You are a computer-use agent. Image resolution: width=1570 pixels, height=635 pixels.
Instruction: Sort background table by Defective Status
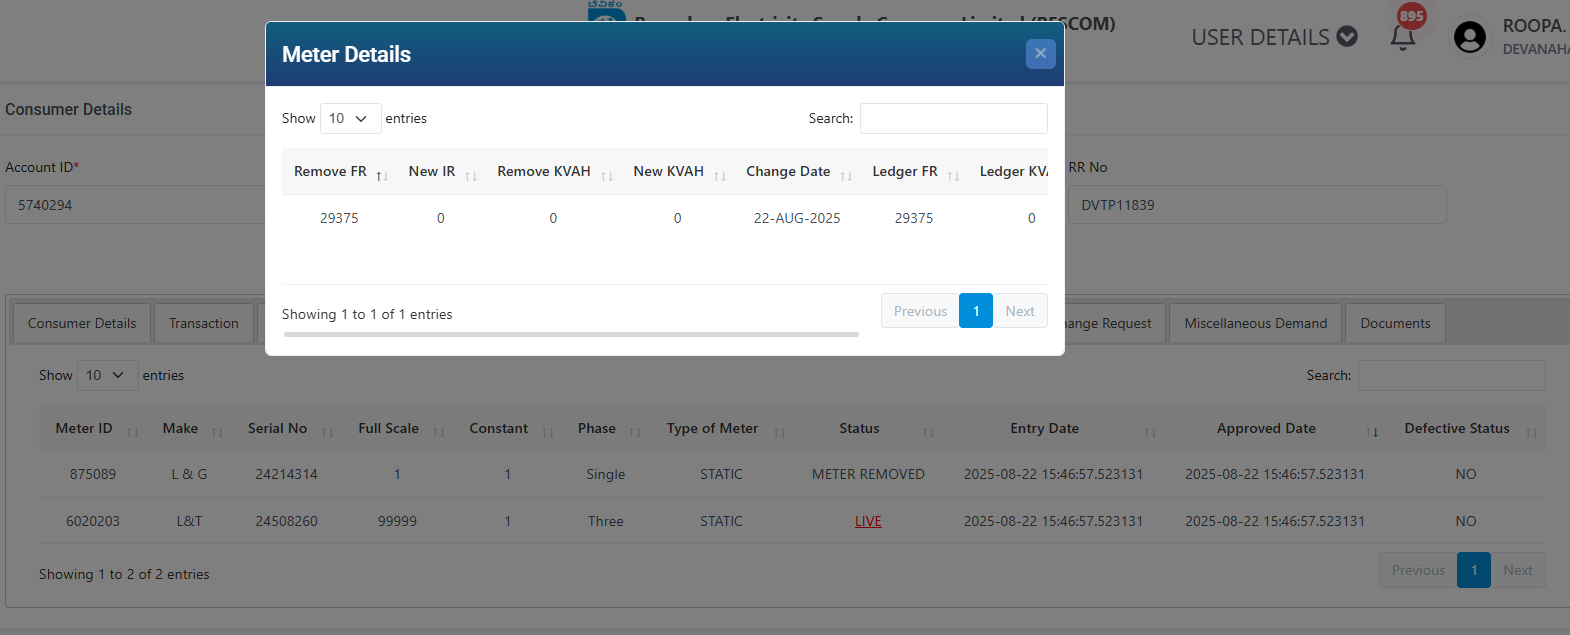1466,428
